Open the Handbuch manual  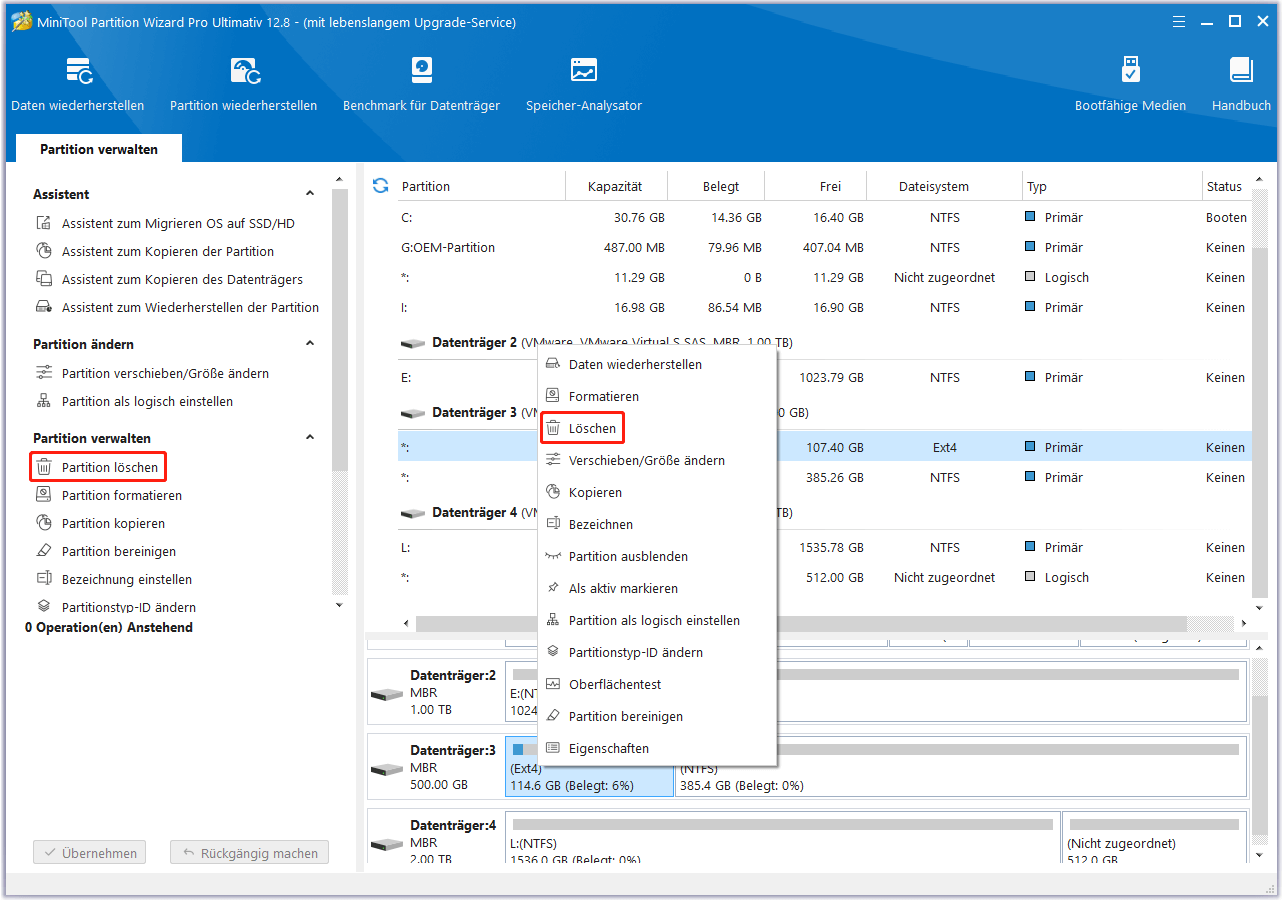tap(1241, 84)
